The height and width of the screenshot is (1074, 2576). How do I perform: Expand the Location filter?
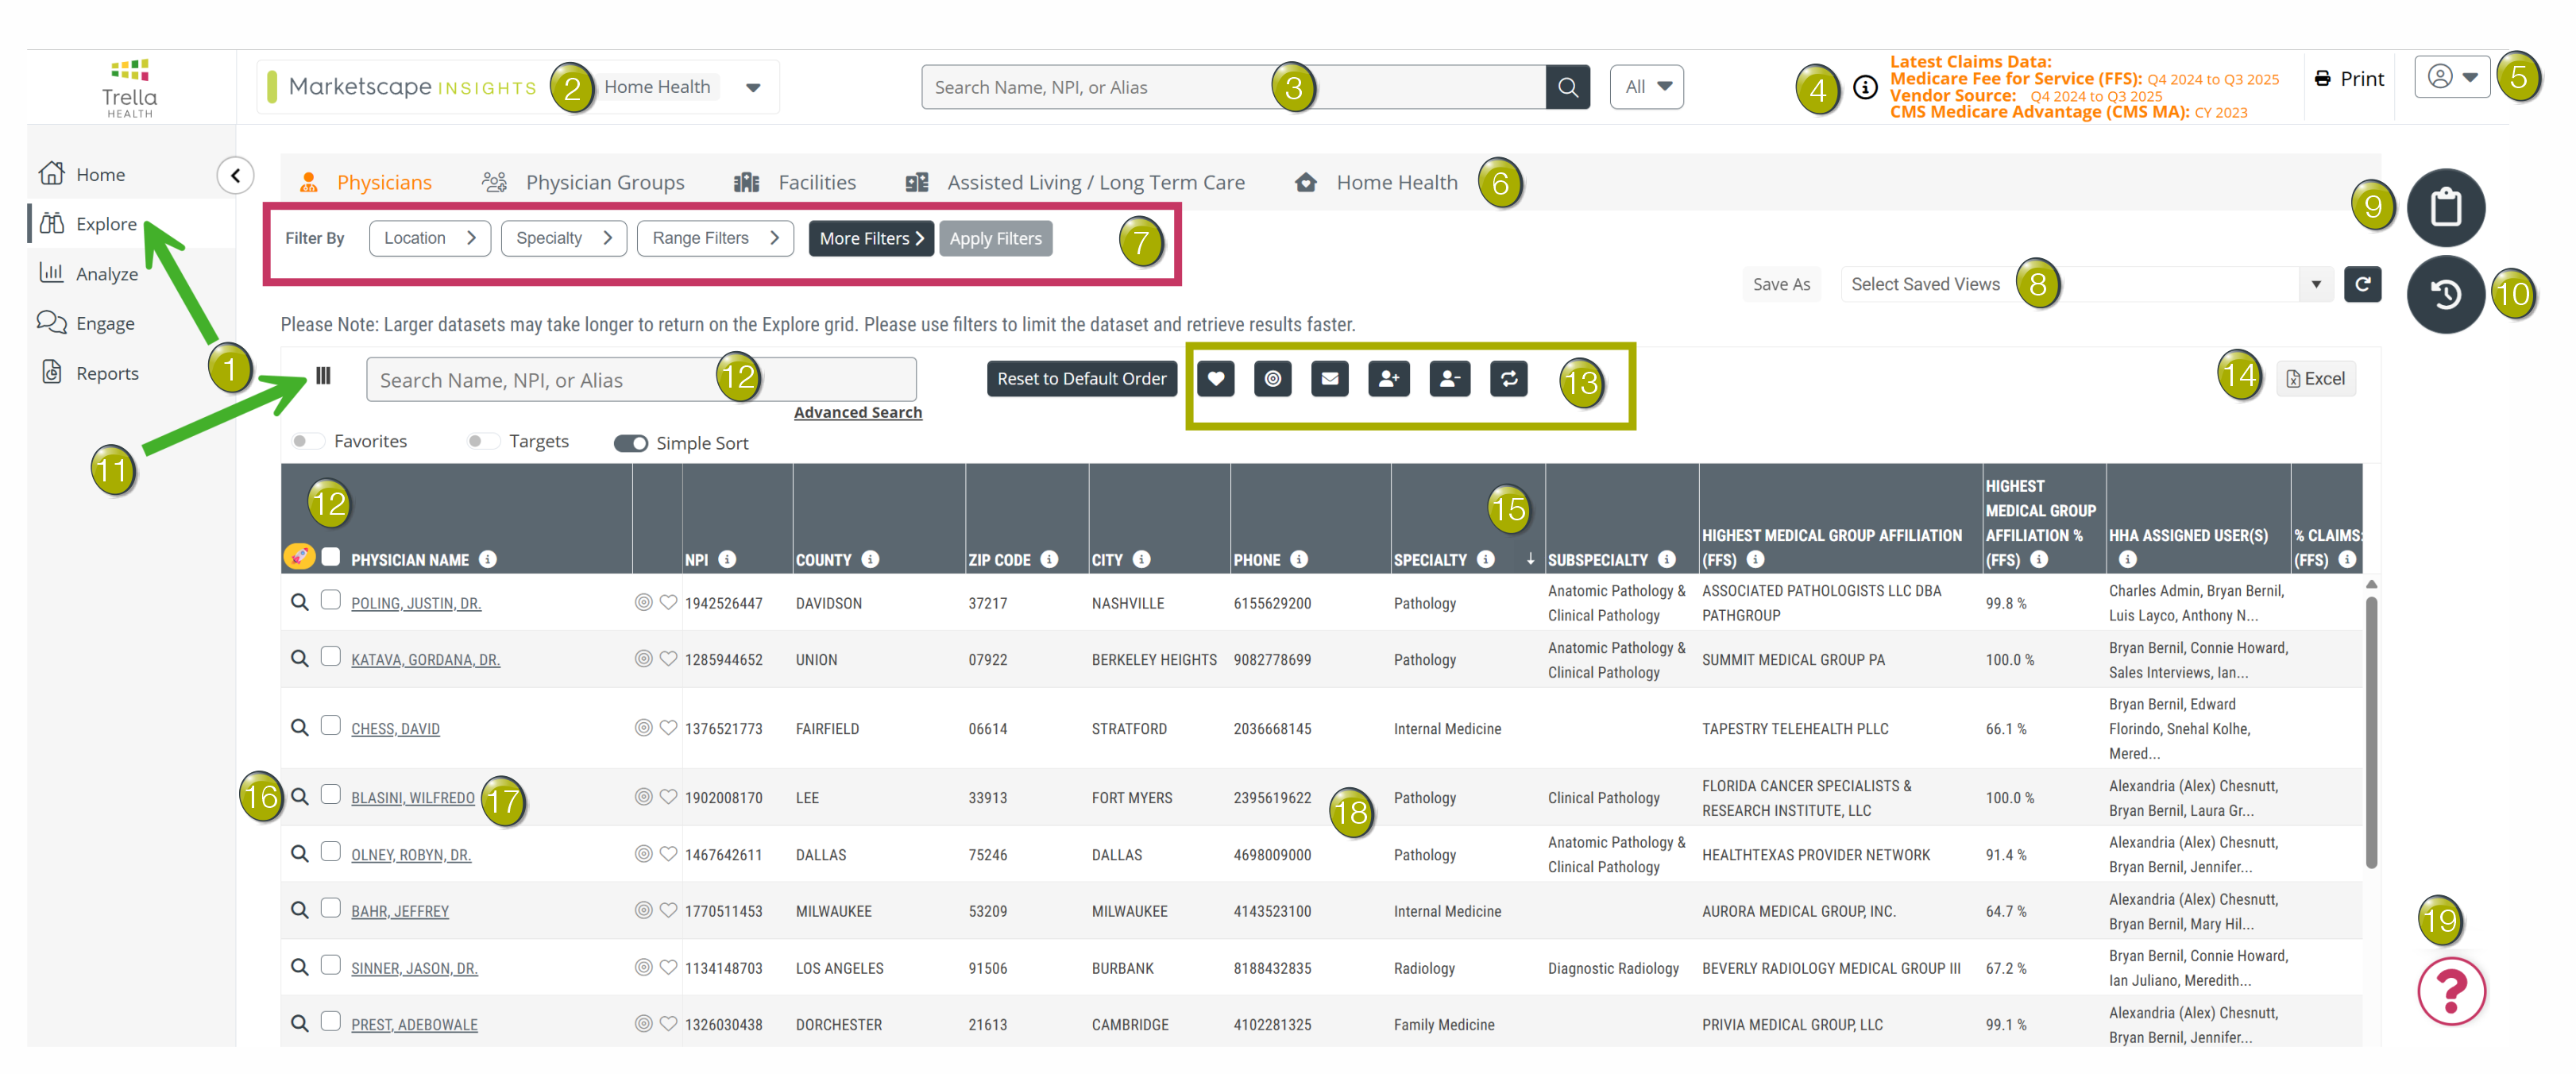point(429,238)
